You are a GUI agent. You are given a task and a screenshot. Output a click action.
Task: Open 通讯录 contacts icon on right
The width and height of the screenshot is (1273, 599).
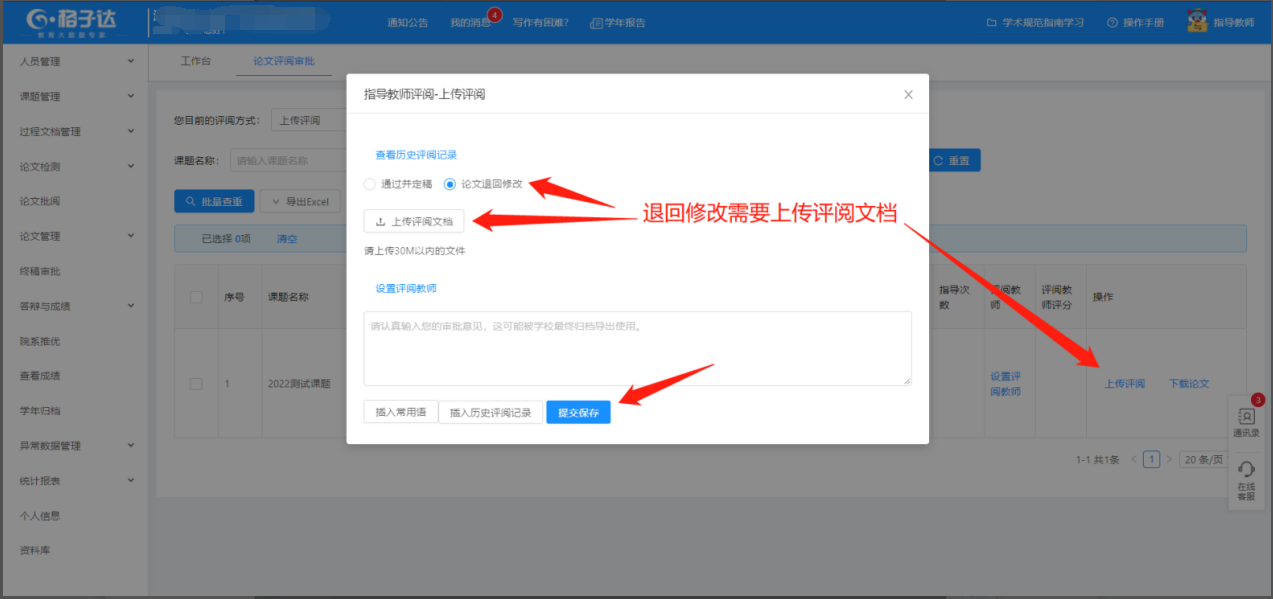pos(1246,417)
